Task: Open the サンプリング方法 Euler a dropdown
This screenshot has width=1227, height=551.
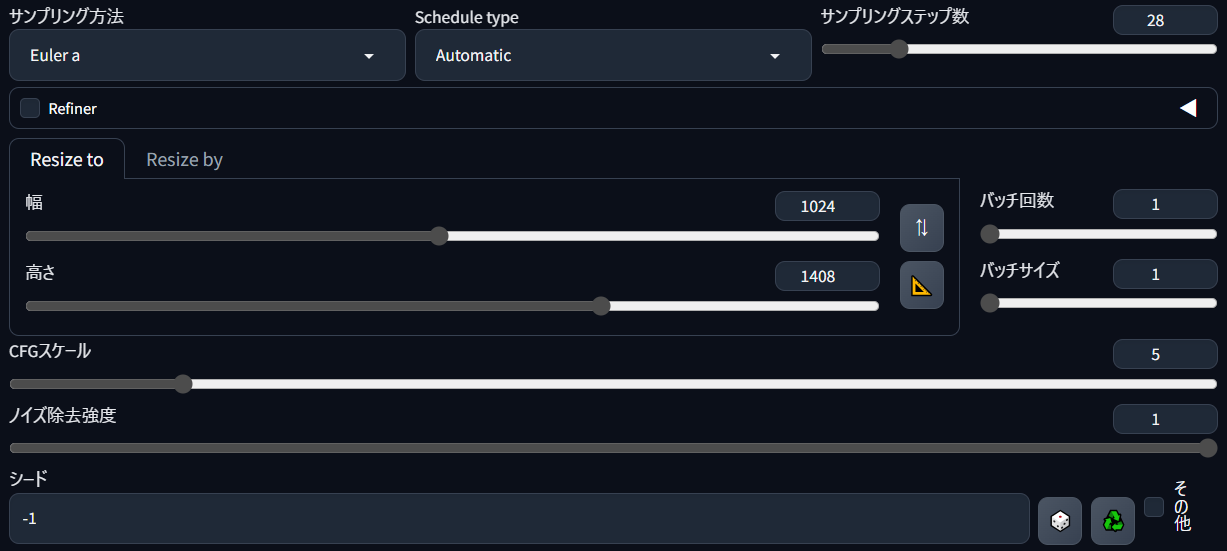Action: point(207,55)
